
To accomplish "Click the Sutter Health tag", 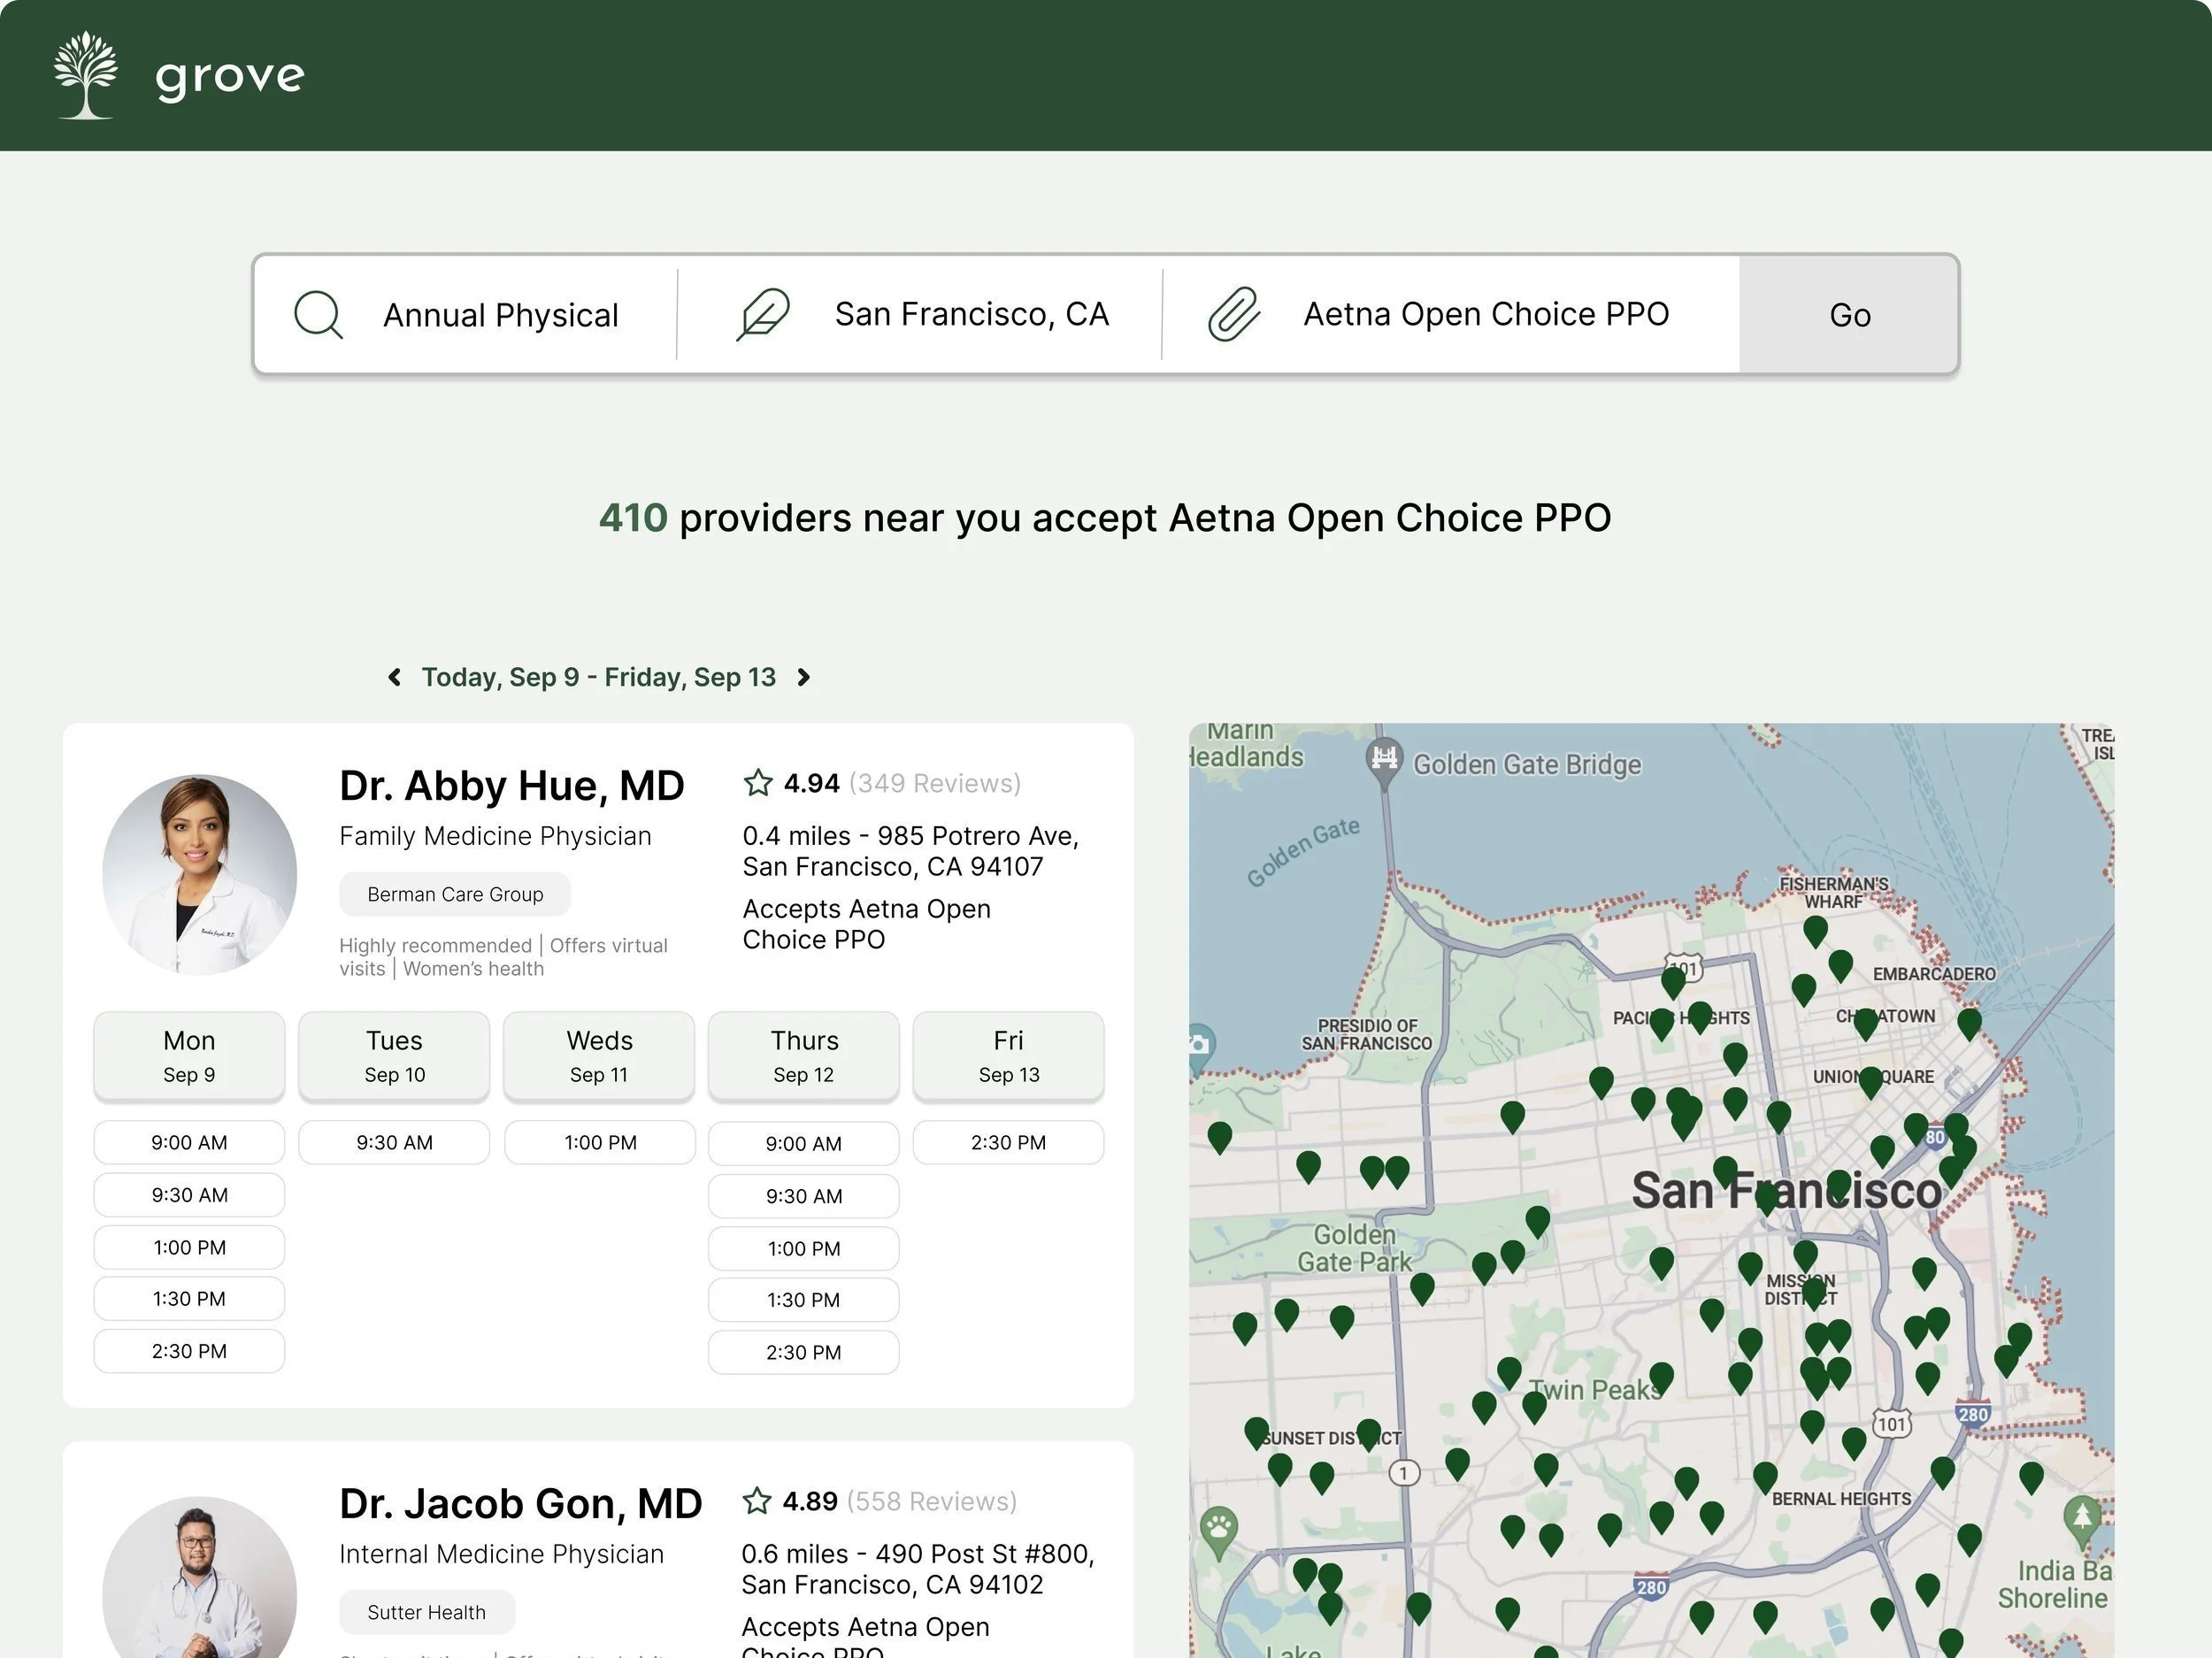I will pos(427,1612).
